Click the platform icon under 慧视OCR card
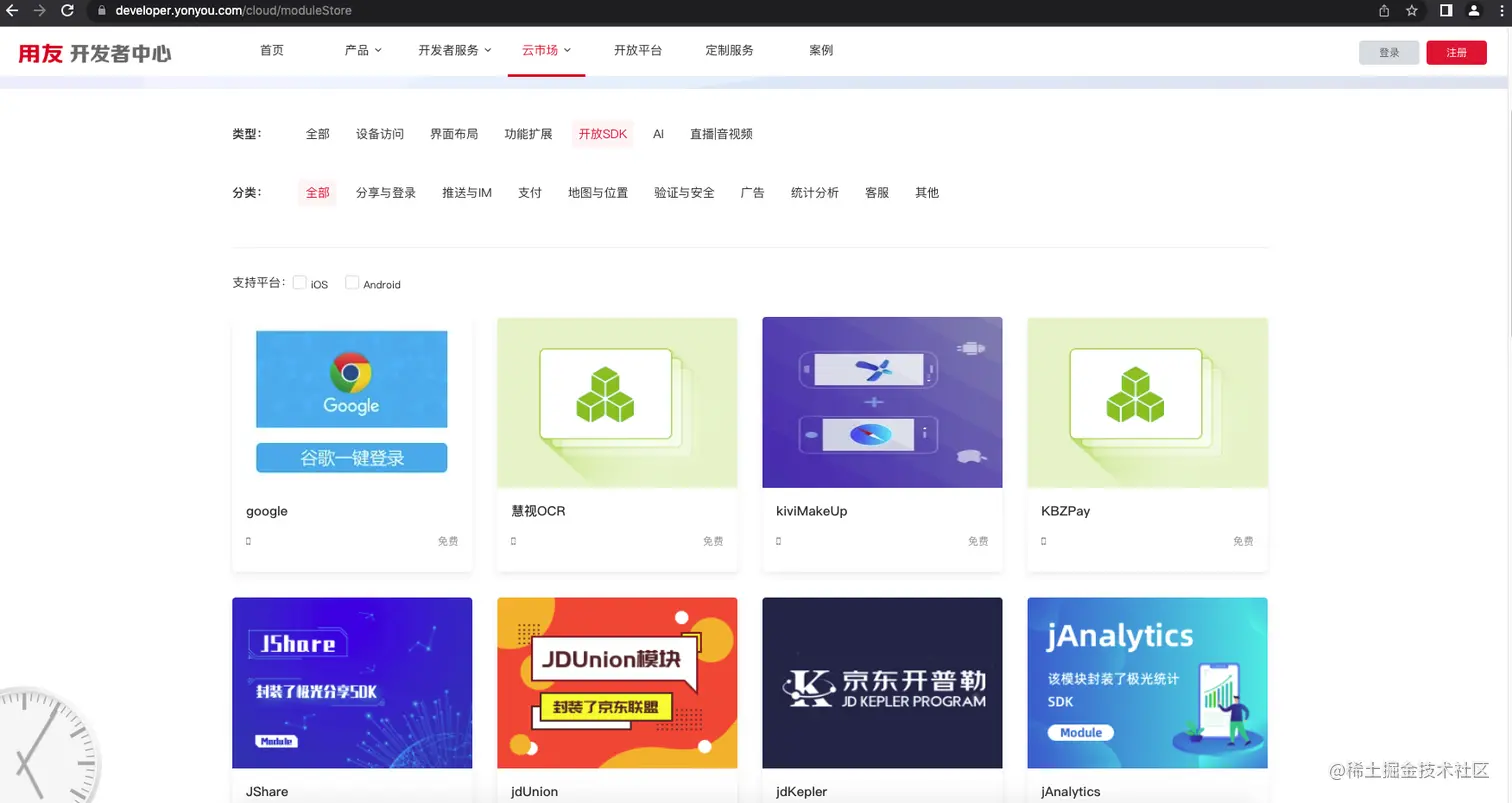1512x803 pixels. (x=513, y=541)
